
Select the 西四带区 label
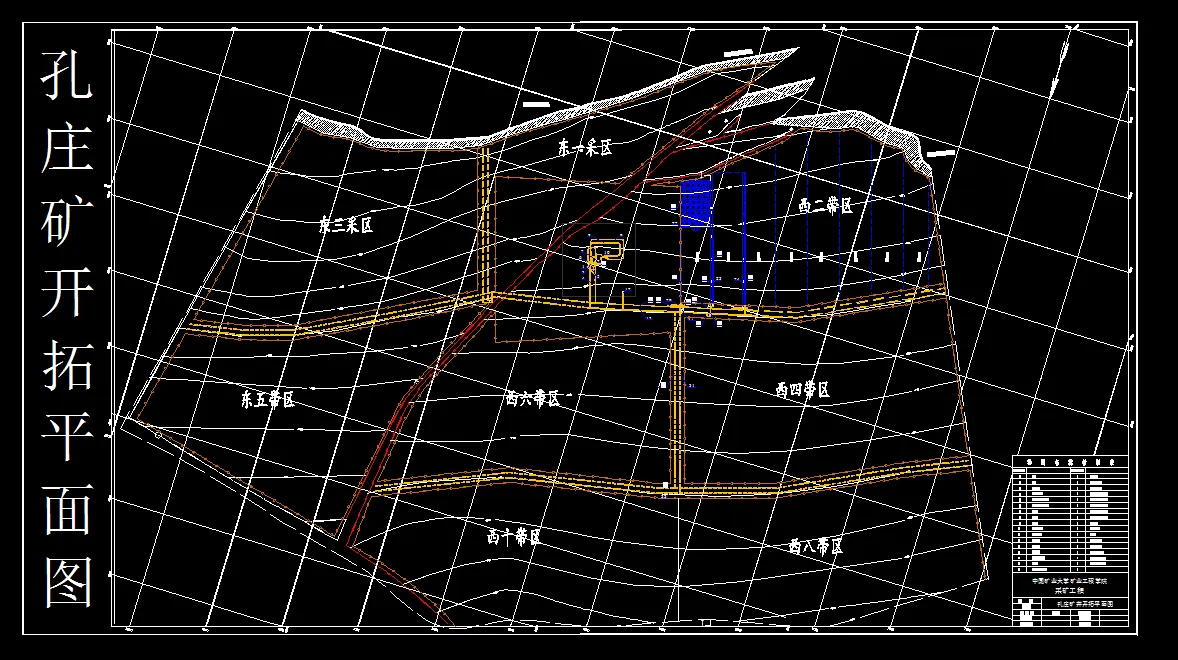(802, 390)
